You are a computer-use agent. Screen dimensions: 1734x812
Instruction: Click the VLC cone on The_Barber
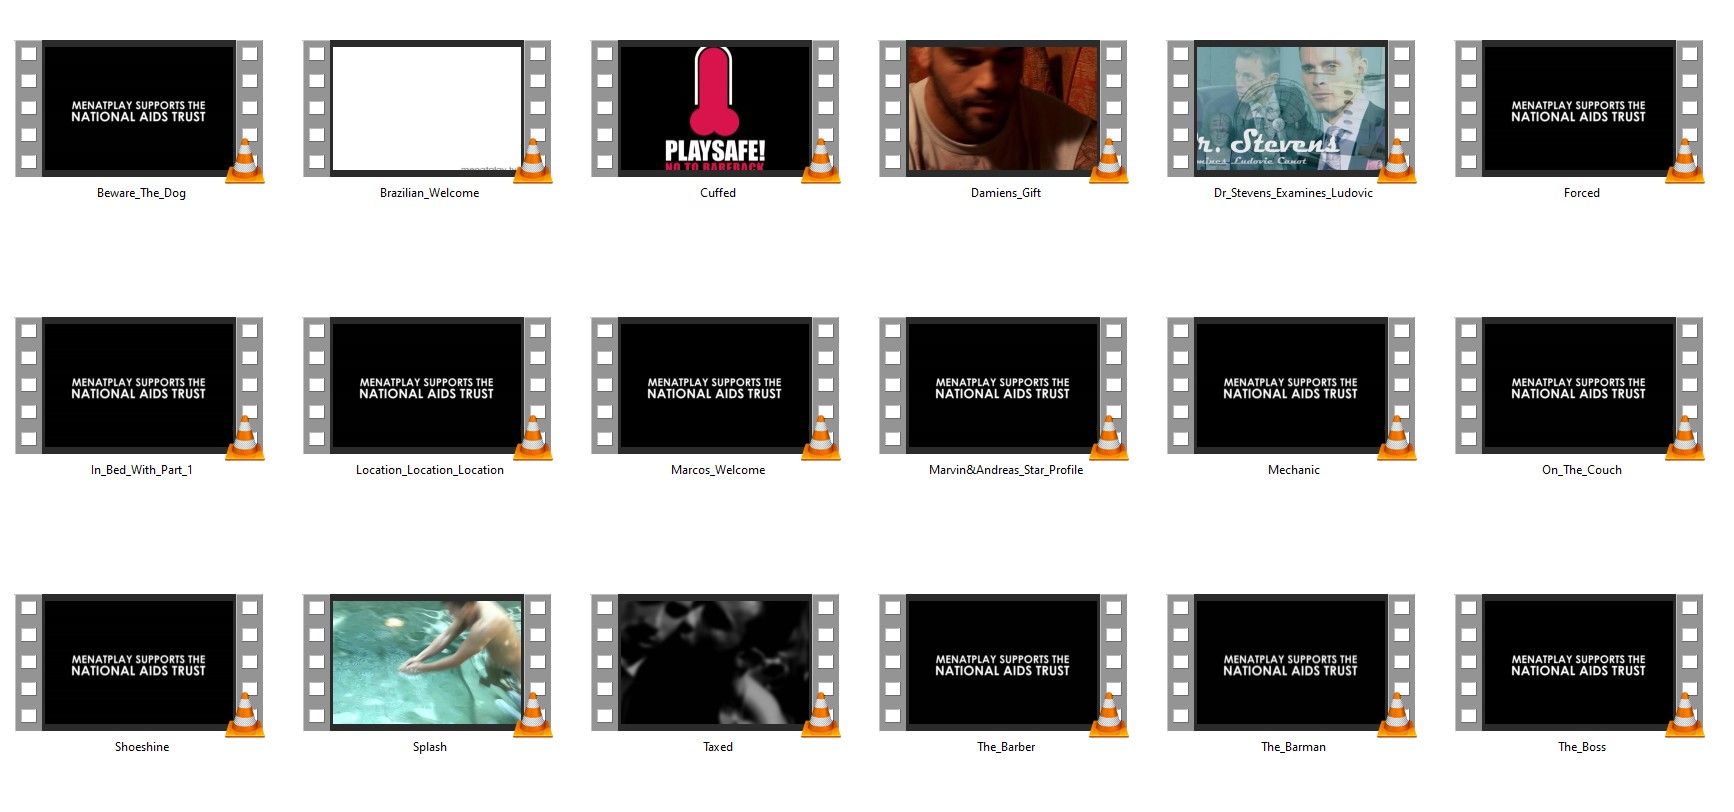(x=1109, y=715)
